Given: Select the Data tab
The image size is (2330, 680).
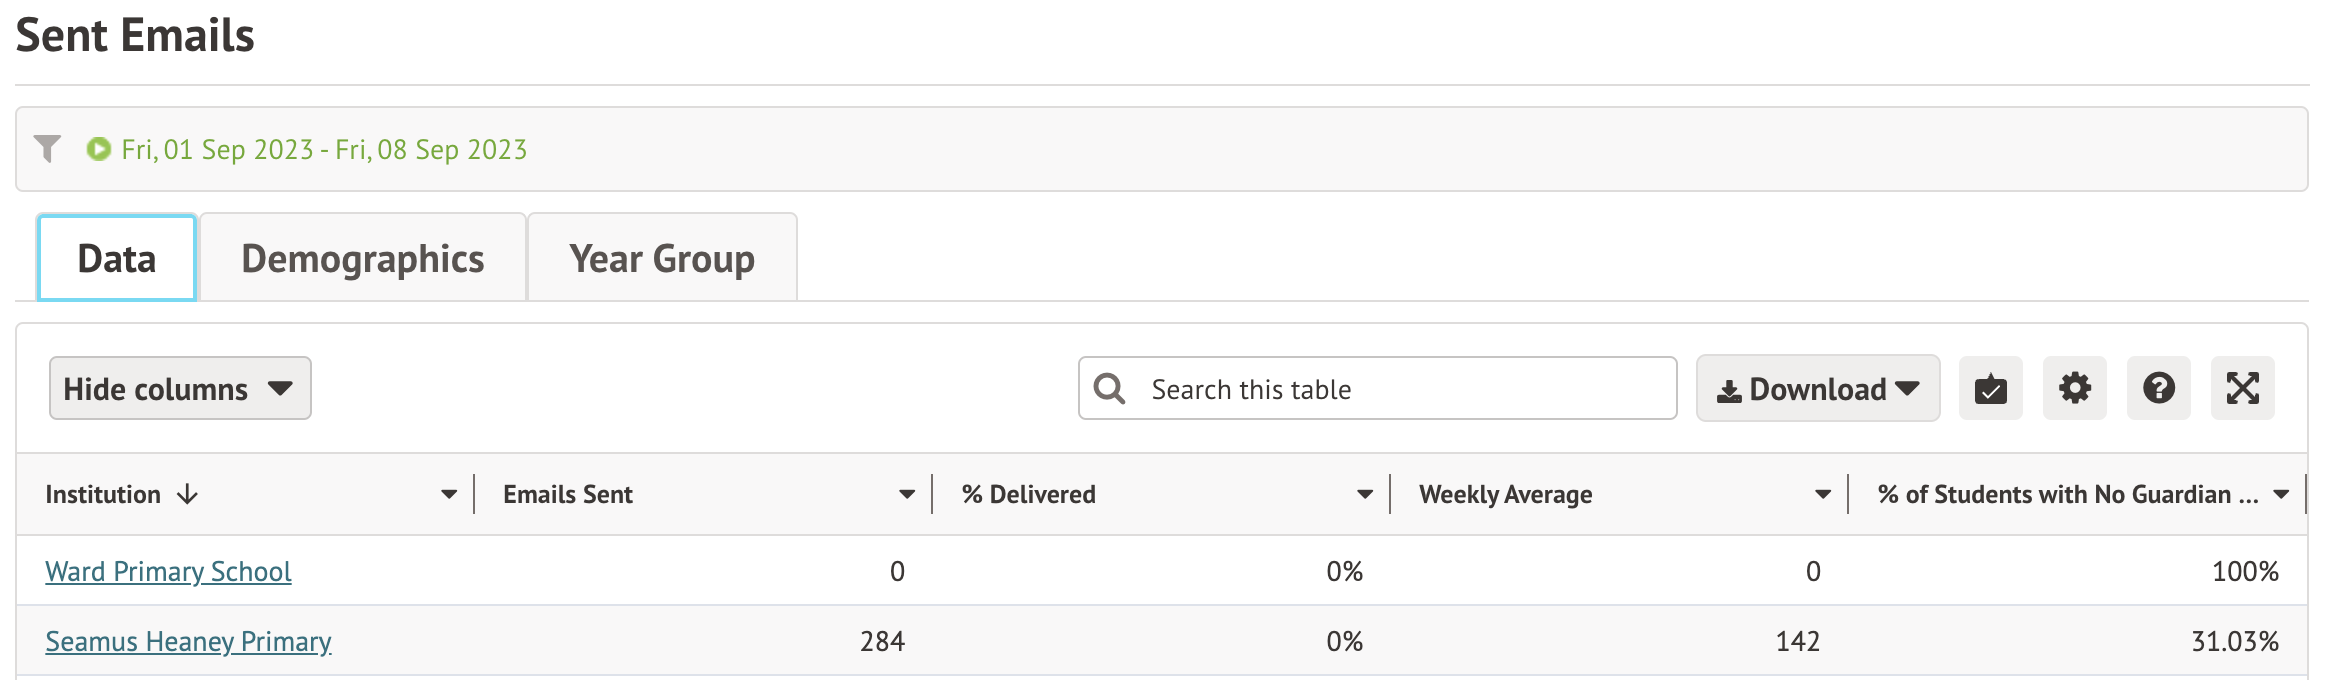Looking at the screenshot, I should (117, 258).
